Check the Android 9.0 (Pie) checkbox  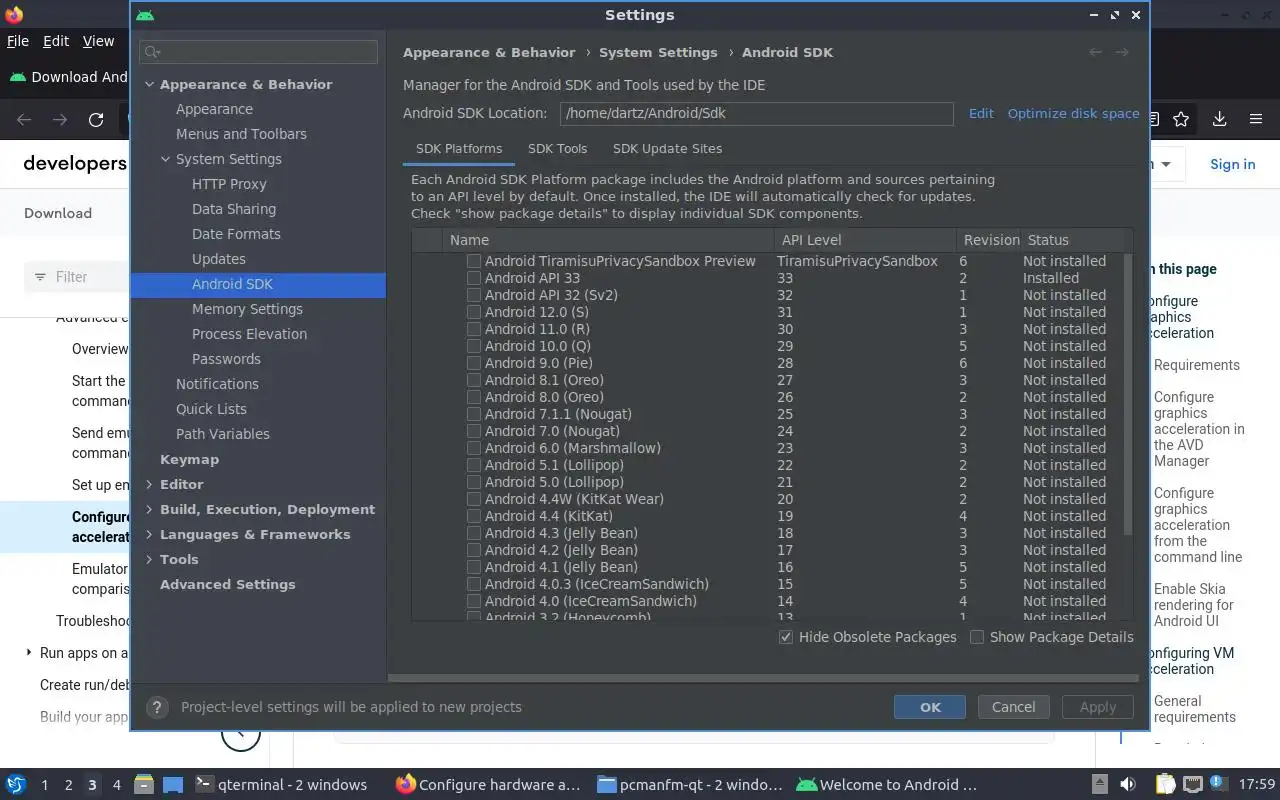(x=474, y=363)
